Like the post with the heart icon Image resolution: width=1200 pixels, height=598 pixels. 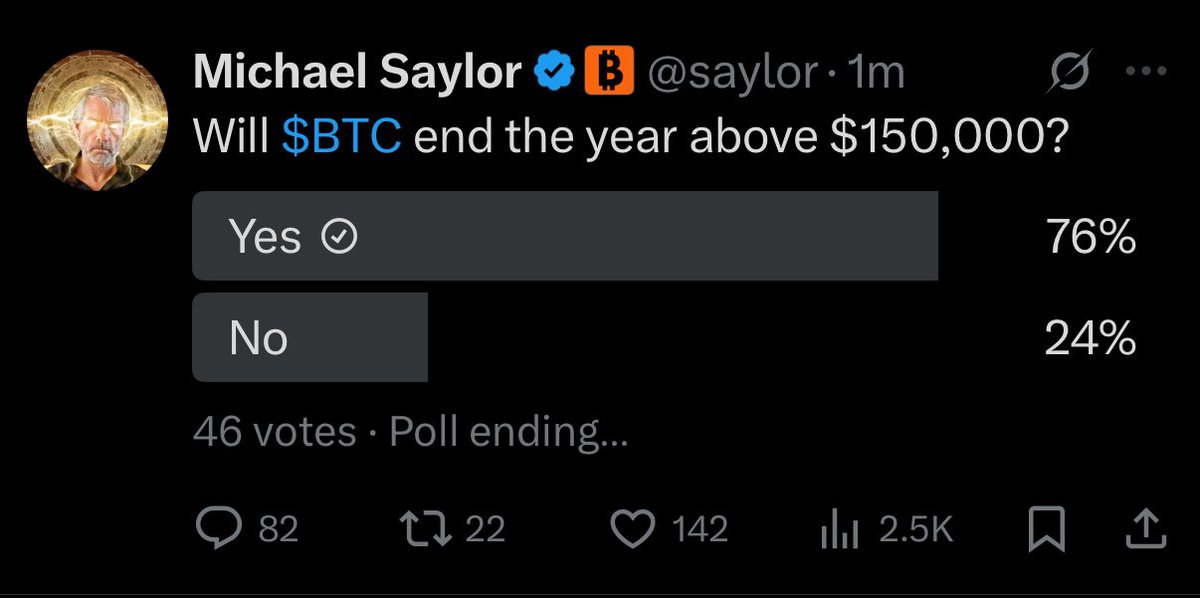[630, 529]
